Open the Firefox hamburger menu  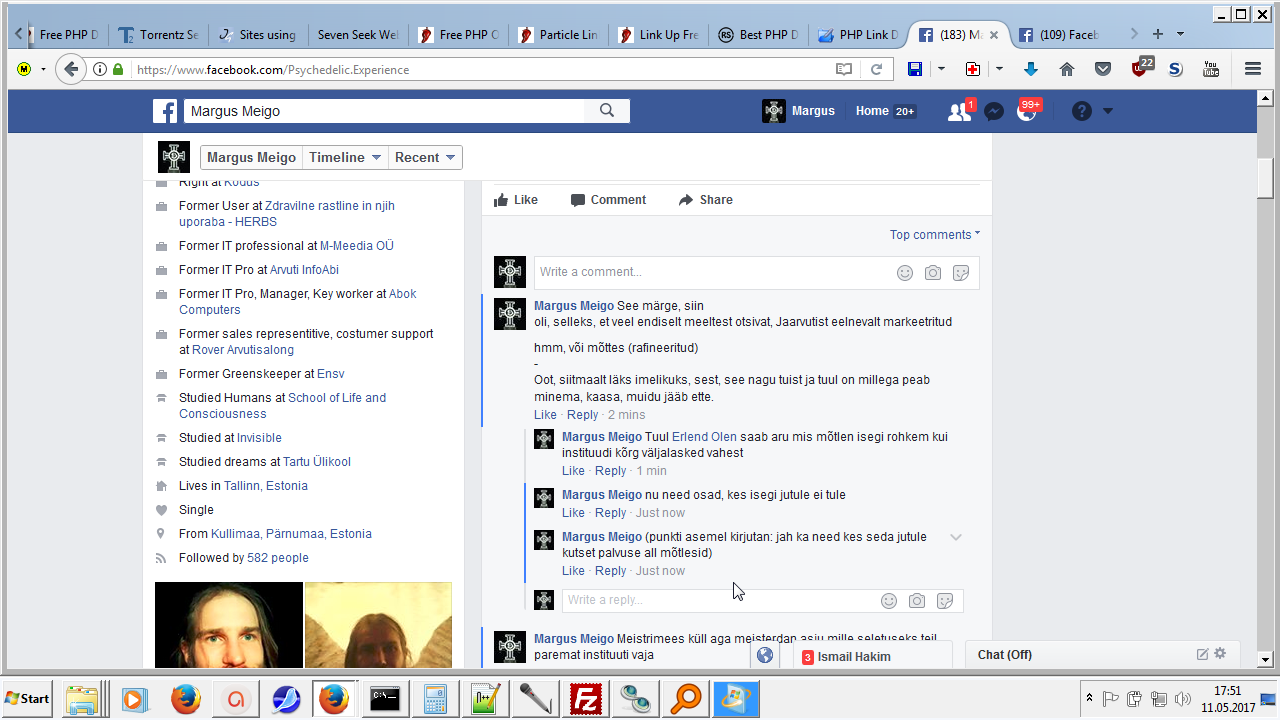[x=1252, y=69]
